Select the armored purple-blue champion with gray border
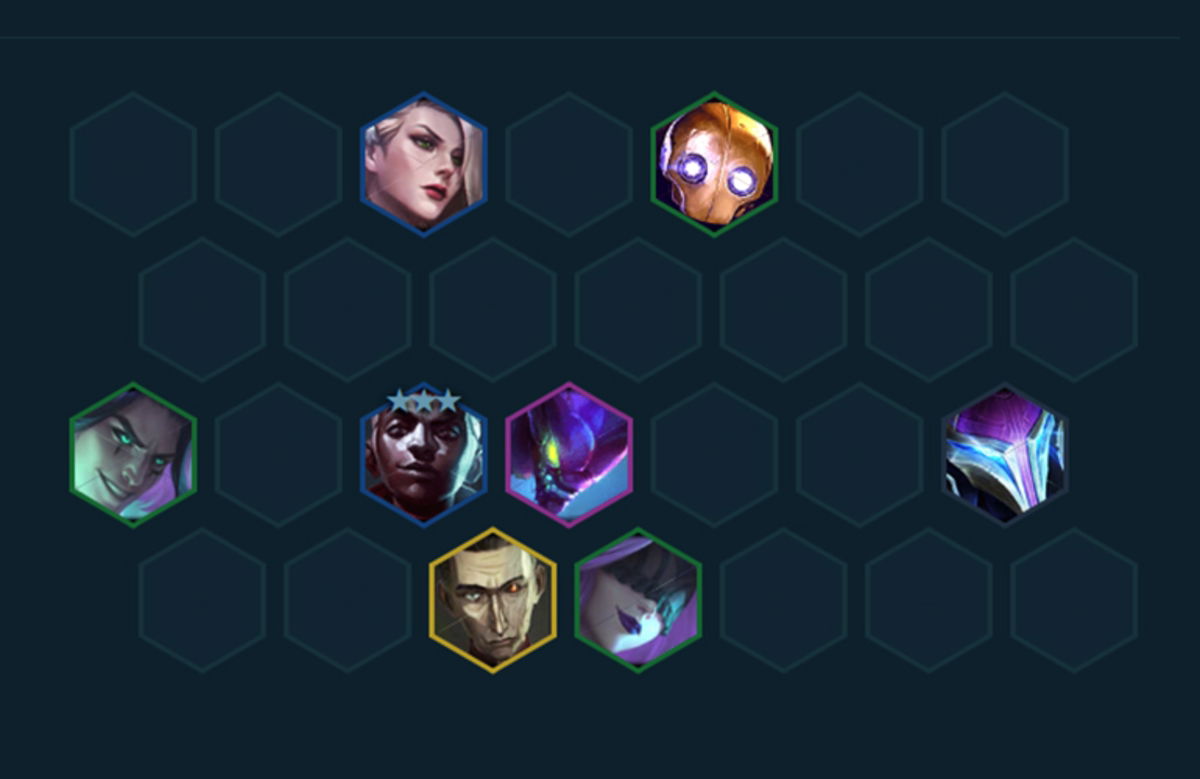Viewport: 1200px width, 779px height. pyautogui.click(x=1005, y=455)
